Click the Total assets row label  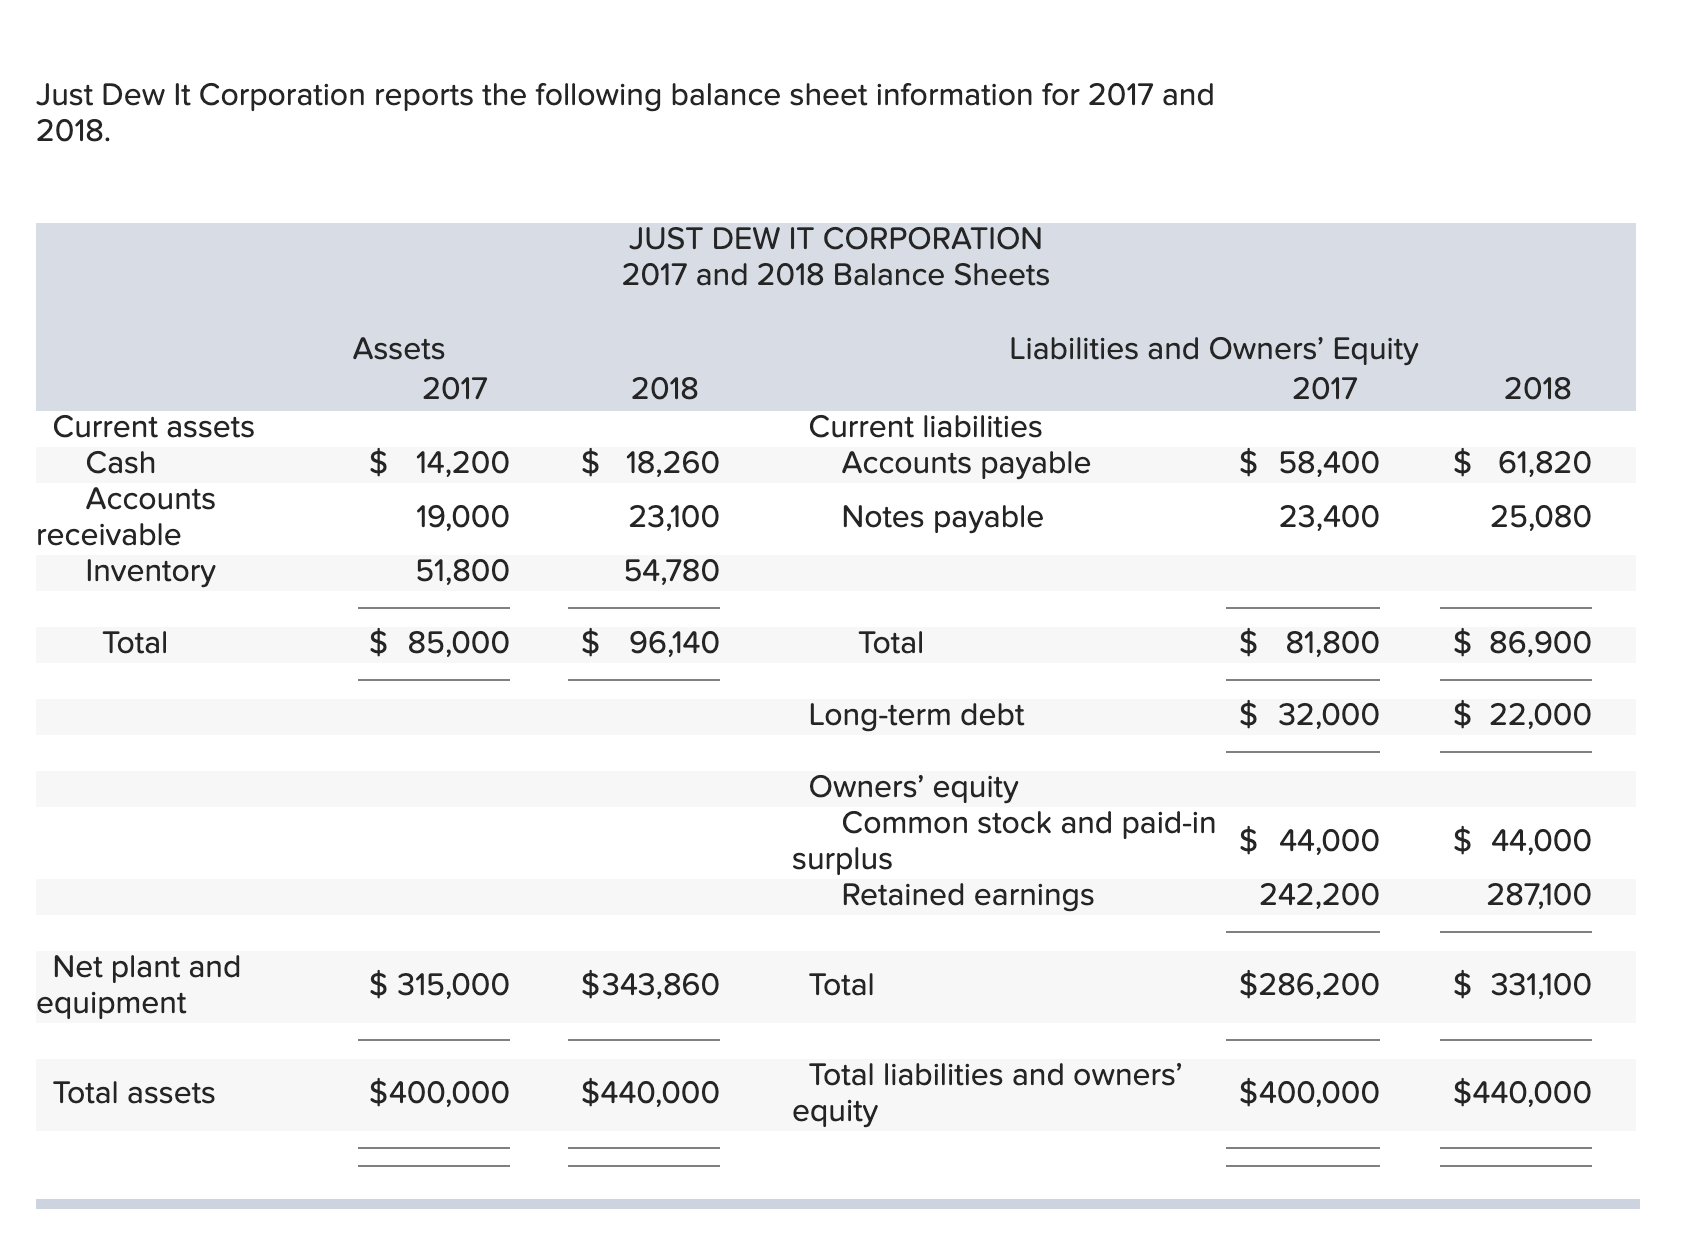click(134, 1093)
